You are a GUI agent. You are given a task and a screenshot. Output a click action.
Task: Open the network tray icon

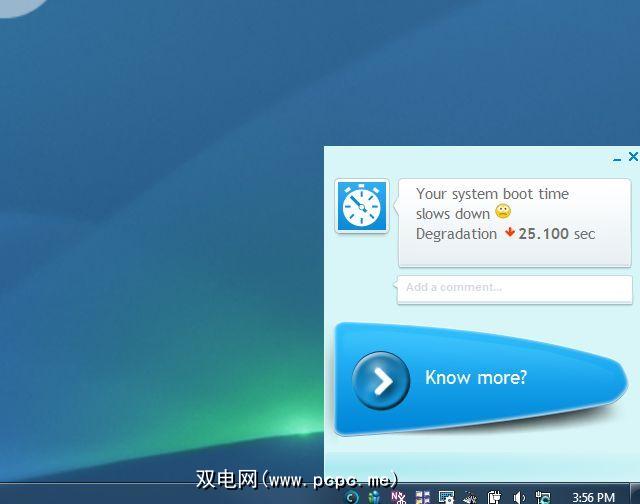click(543, 497)
